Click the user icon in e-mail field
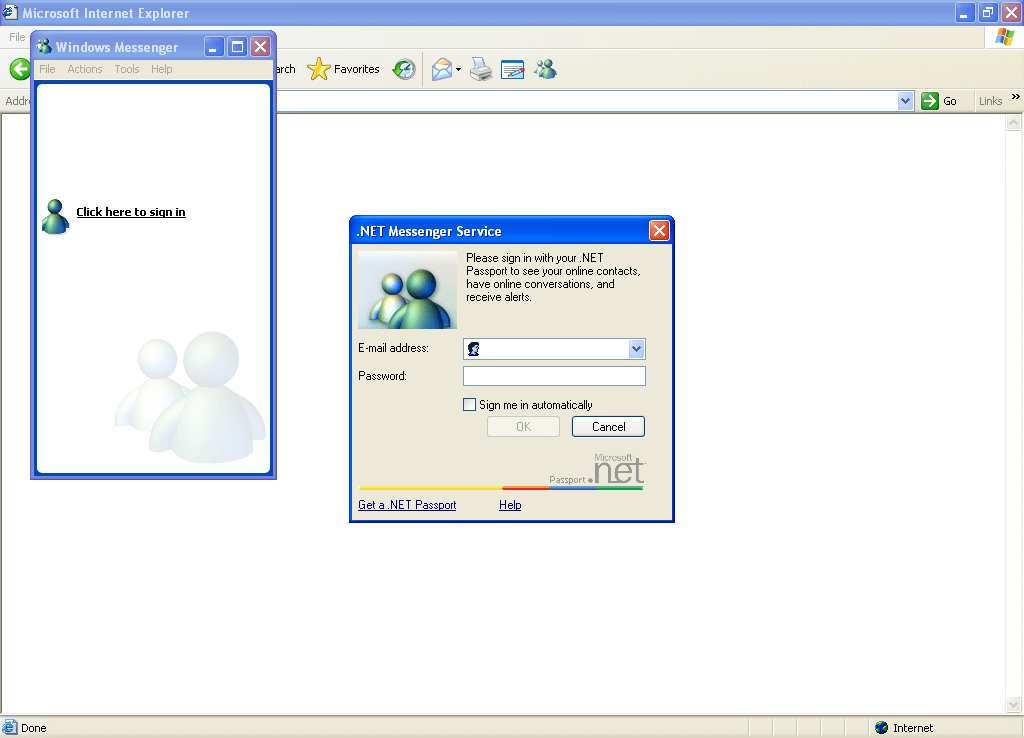Viewport: 1024px width, 738px height. point(474,349)
